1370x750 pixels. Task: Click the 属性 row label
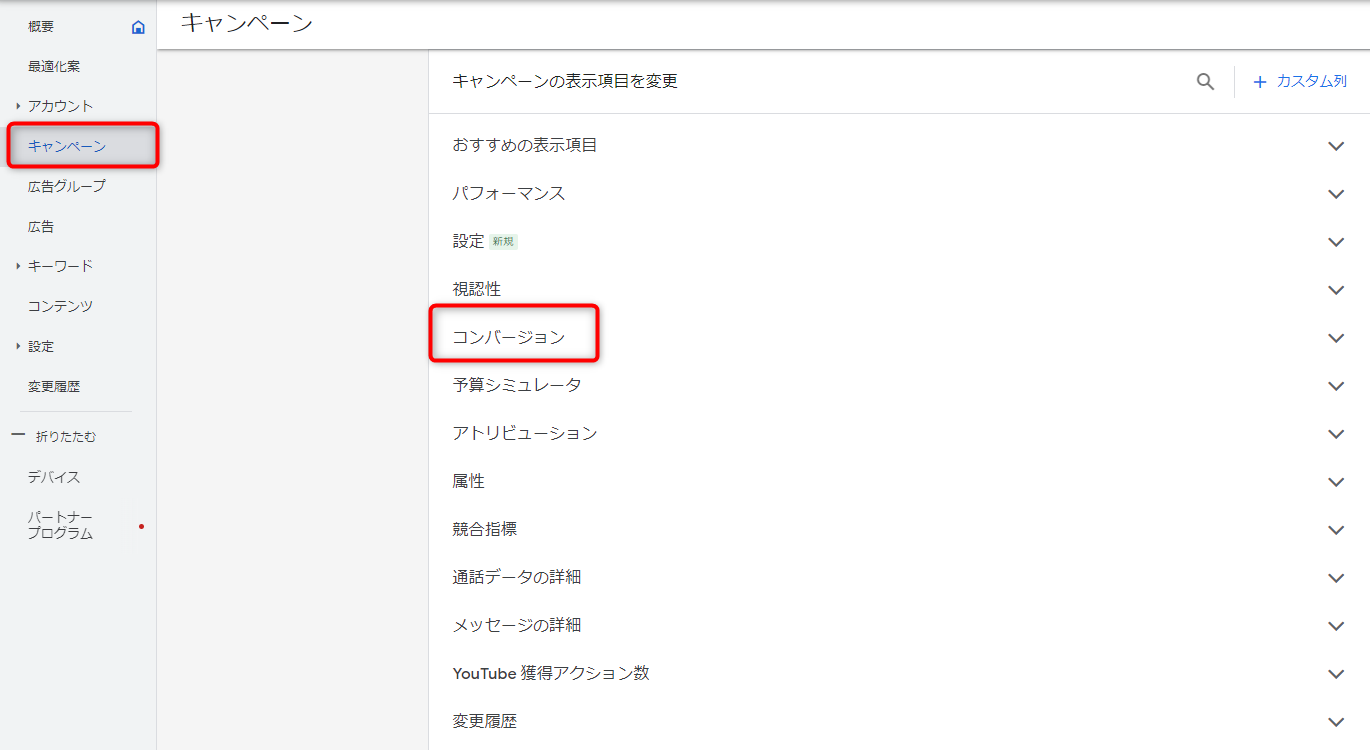pos(468,482)
